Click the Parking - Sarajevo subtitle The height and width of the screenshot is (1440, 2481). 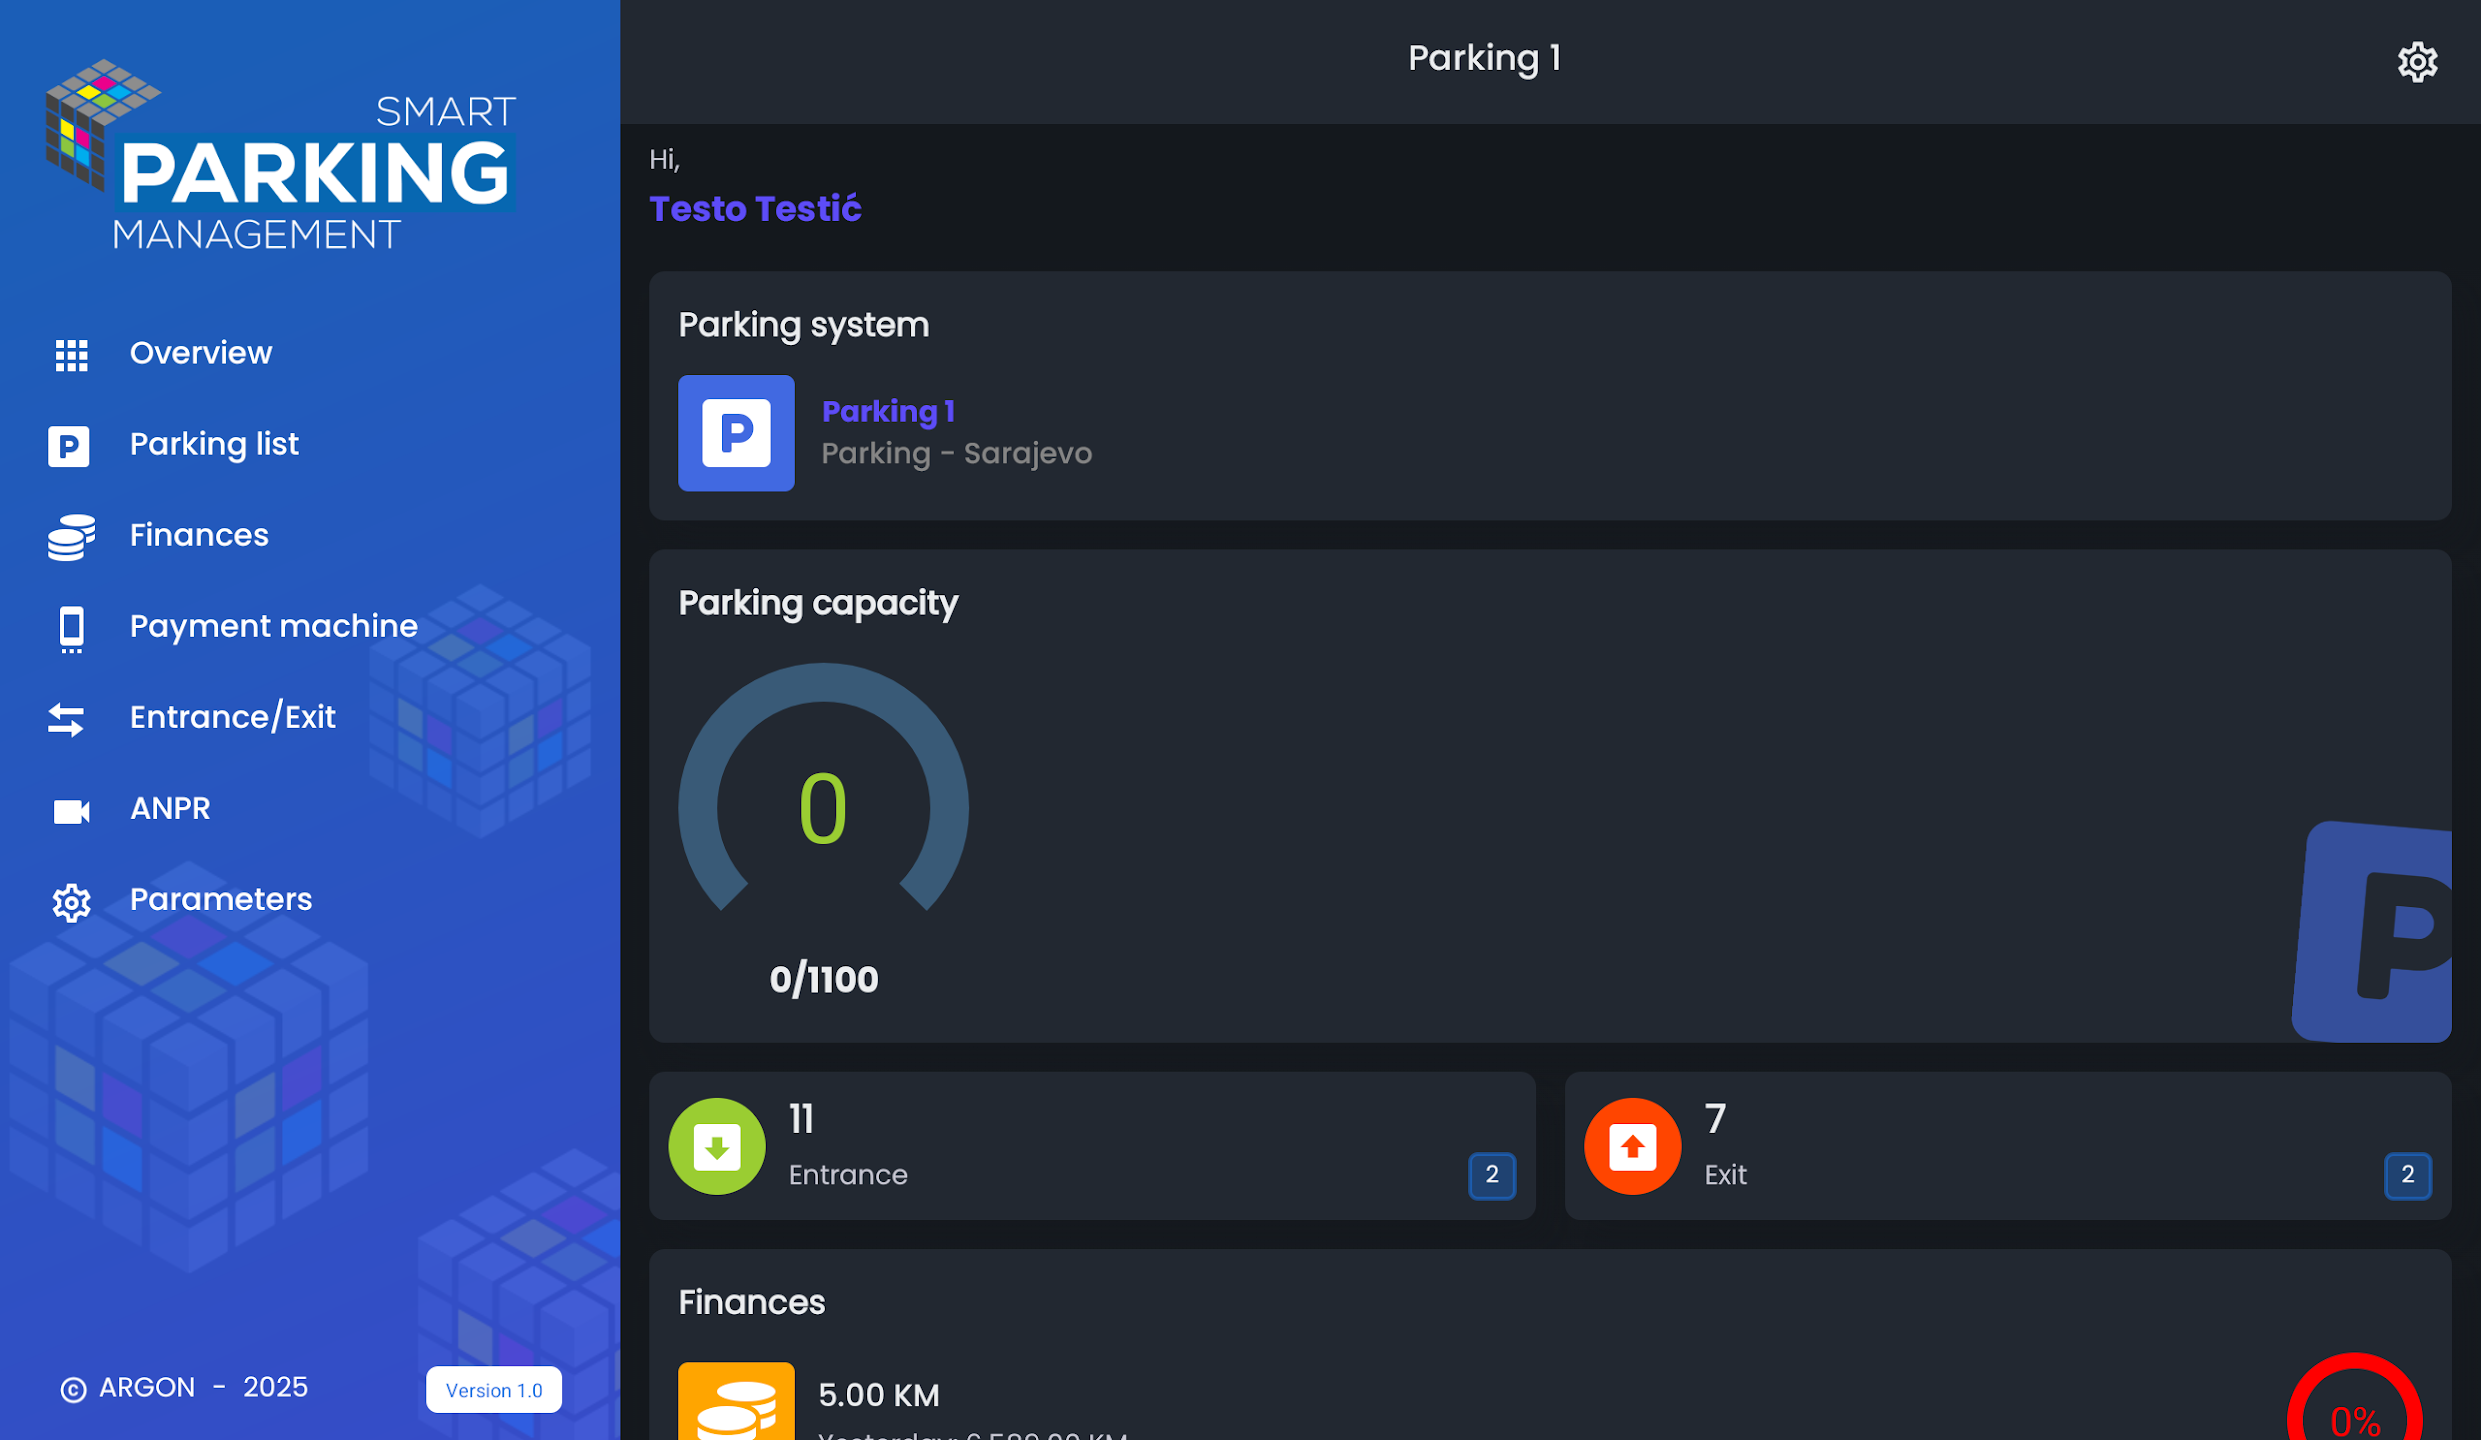coord(956,454)
